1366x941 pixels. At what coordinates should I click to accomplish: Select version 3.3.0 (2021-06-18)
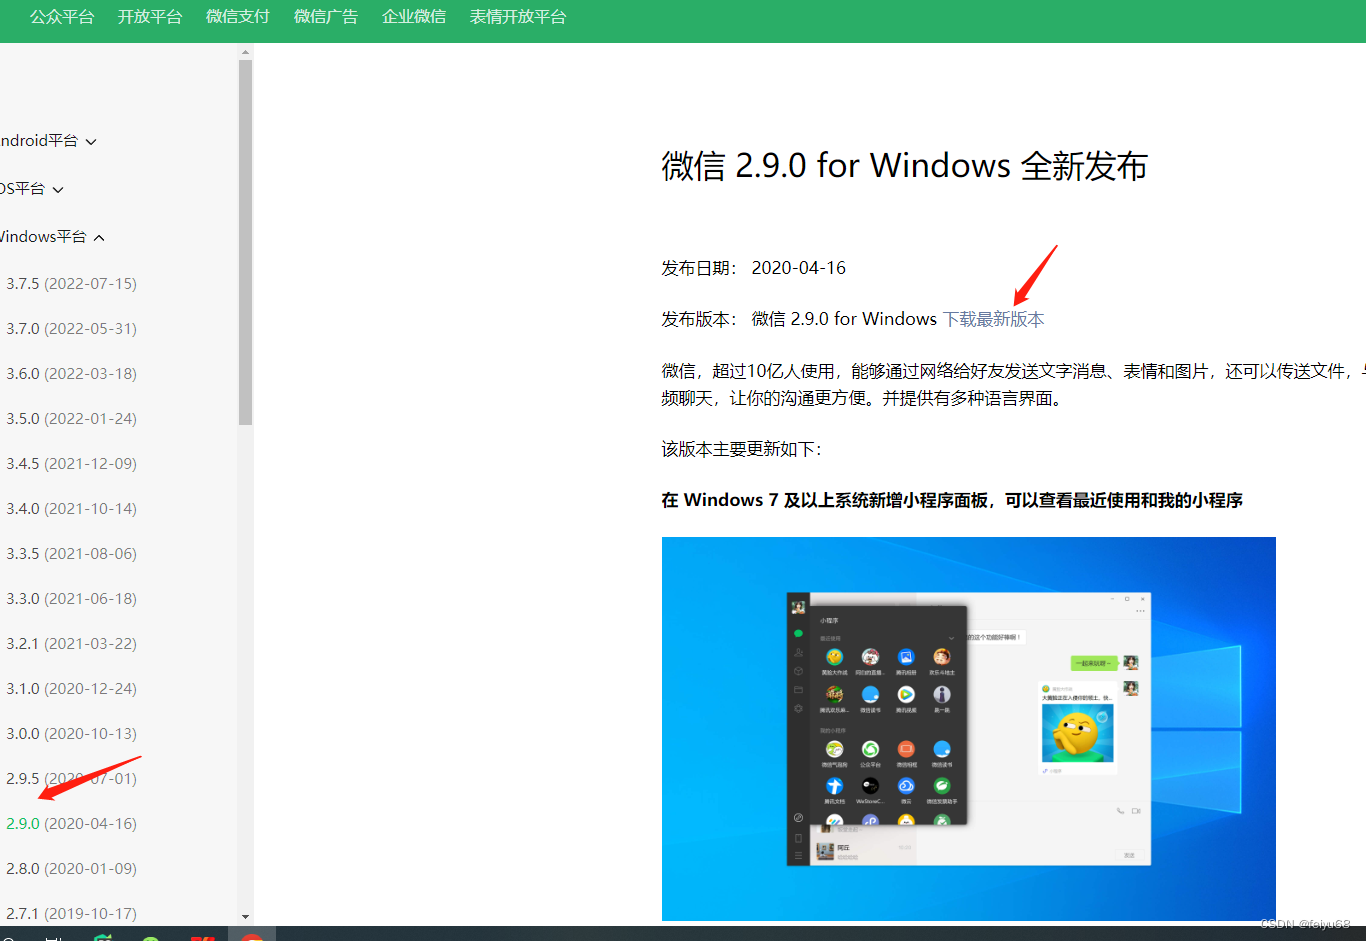[x=71, y=599]
